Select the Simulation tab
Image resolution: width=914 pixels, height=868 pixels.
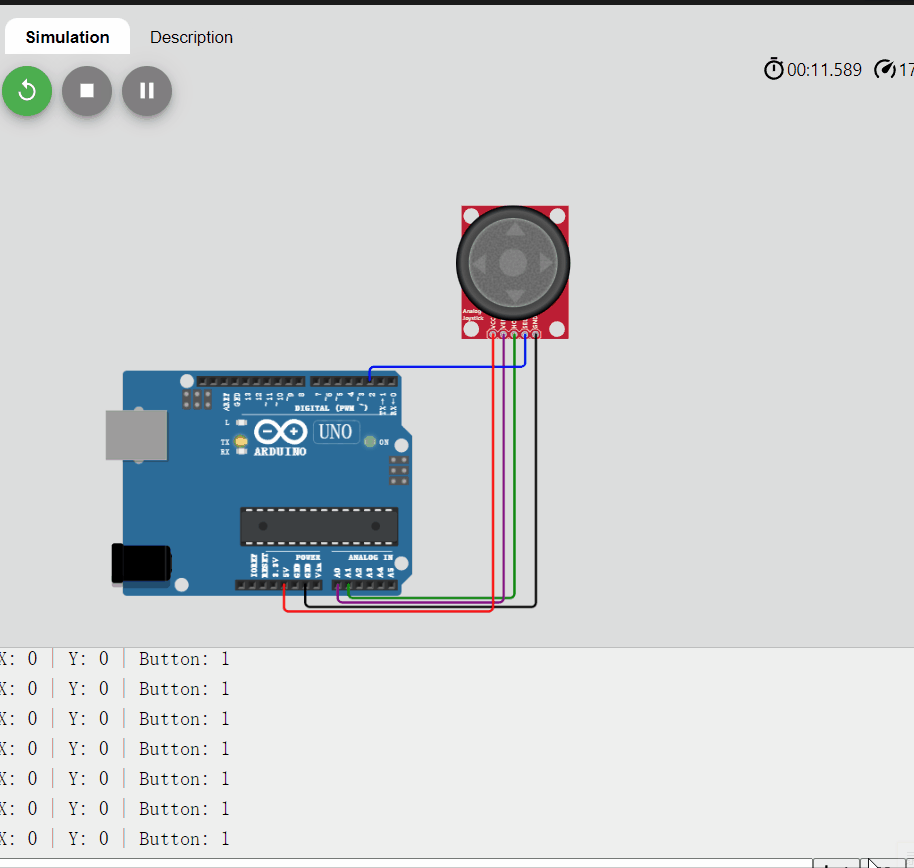coord(66,37)
